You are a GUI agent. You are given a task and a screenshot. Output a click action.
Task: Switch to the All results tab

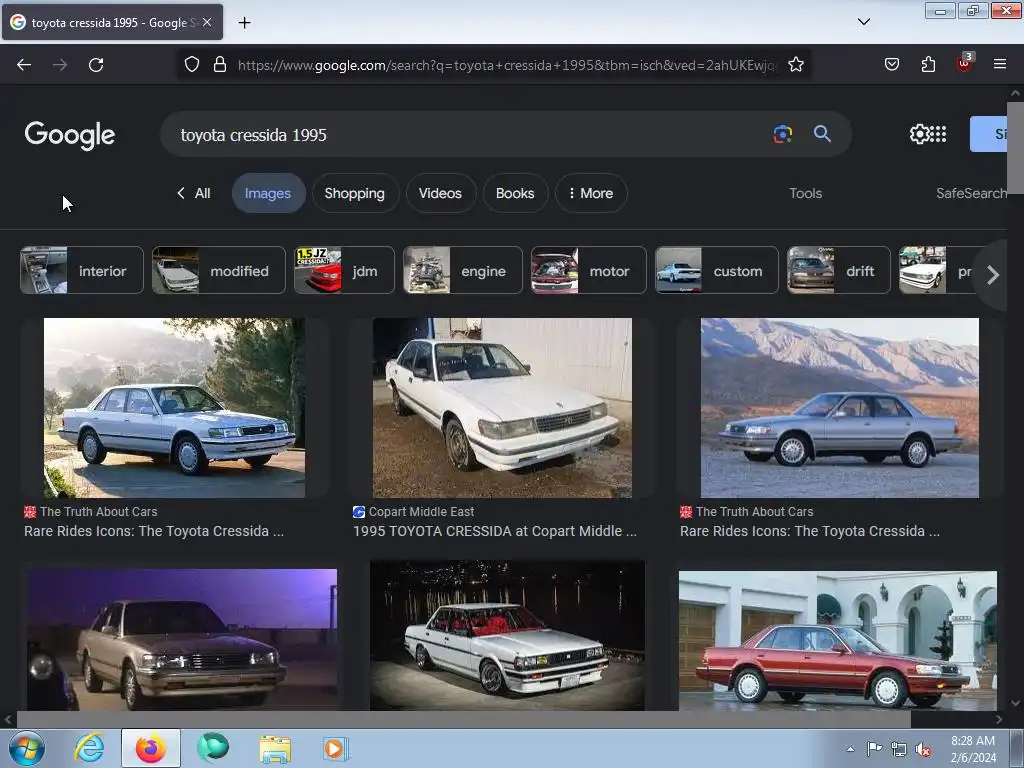point(194,193)
